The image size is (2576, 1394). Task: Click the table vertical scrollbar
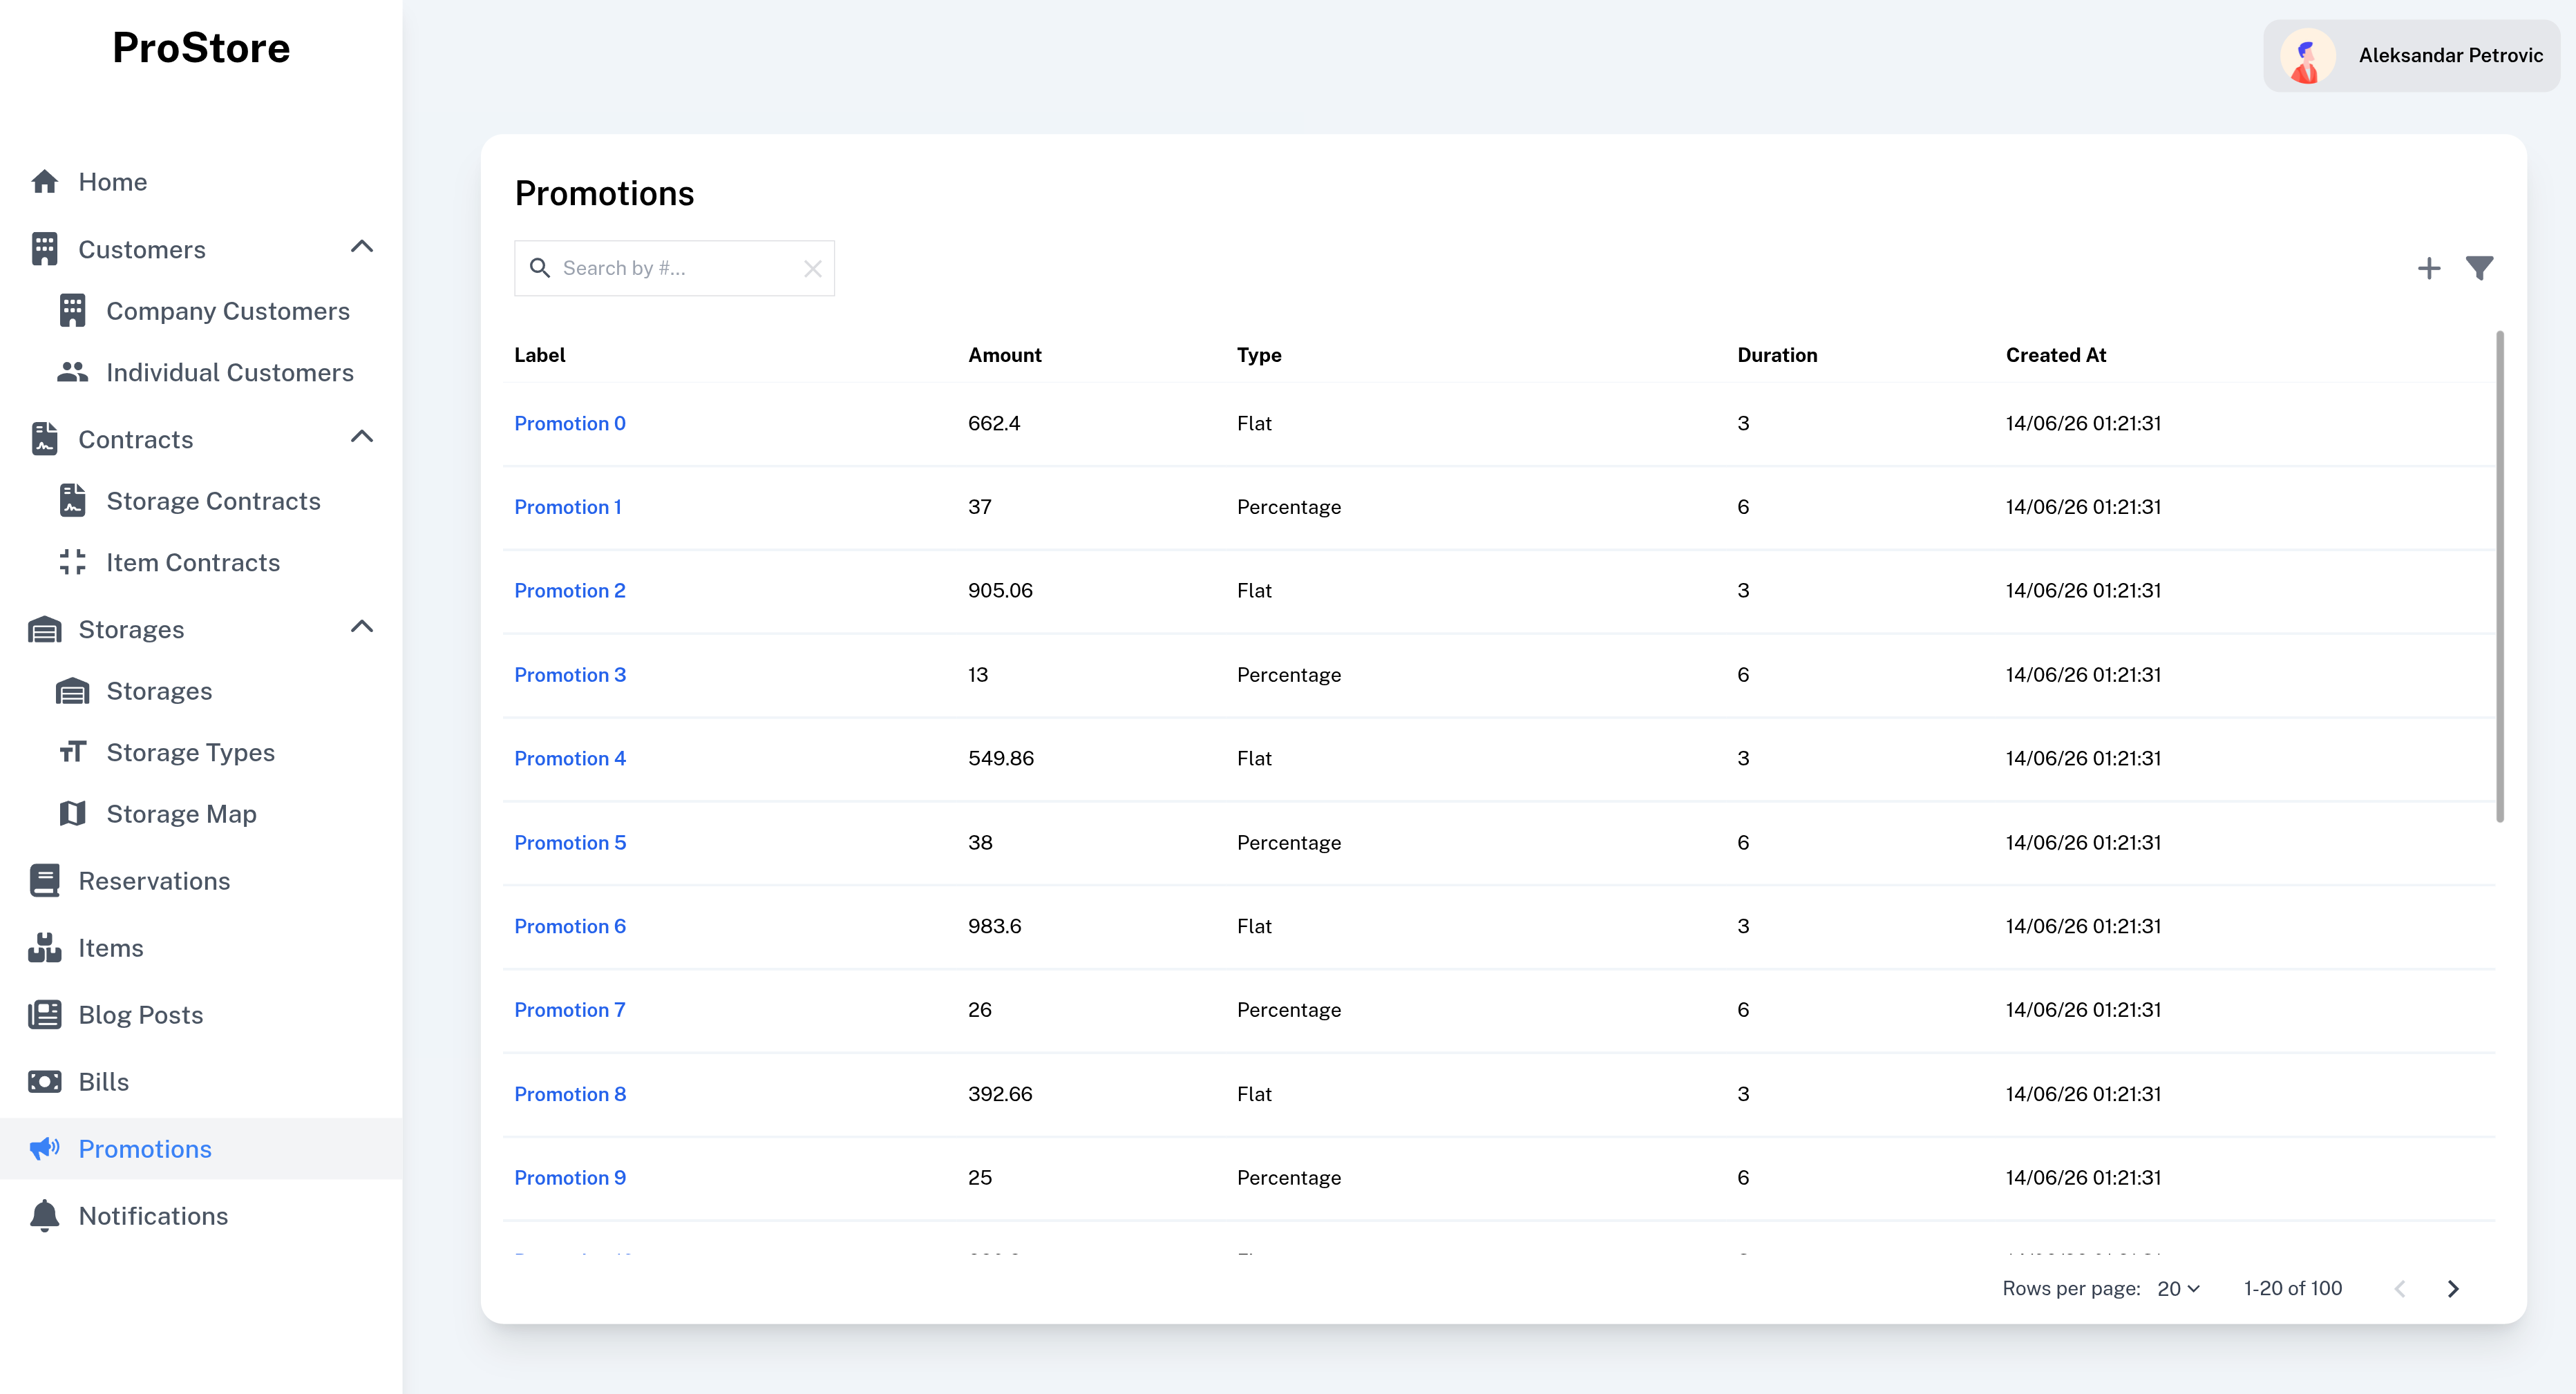click(x=2500, y=576)
